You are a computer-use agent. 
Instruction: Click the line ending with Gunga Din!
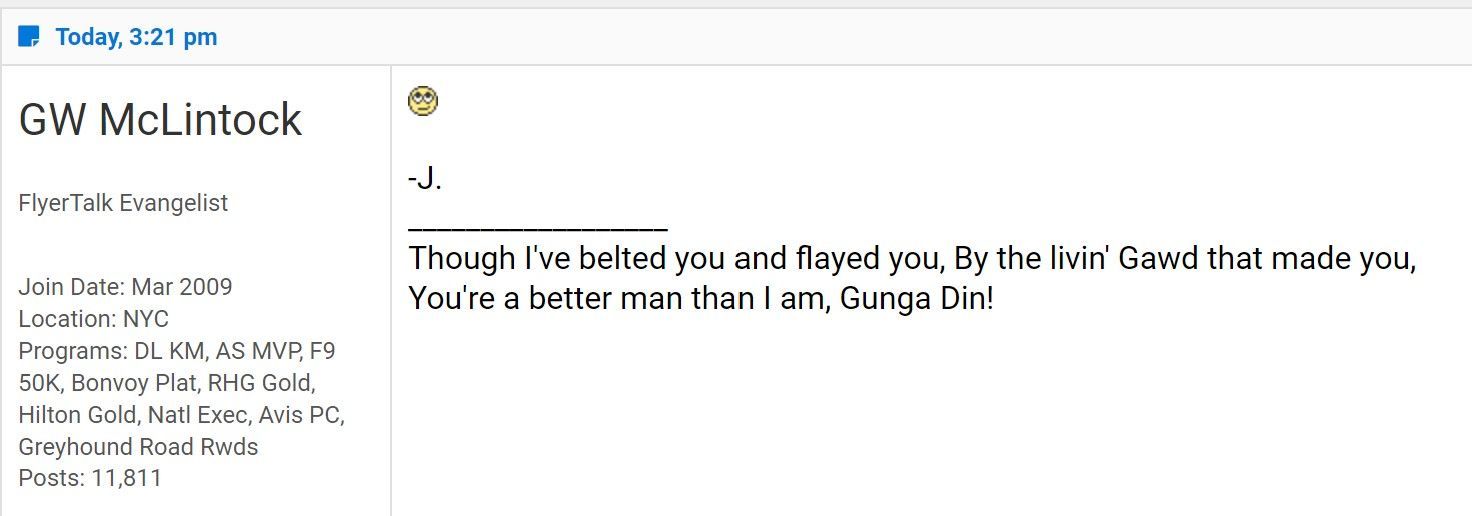pyautogui.click(x=701, y=298)
